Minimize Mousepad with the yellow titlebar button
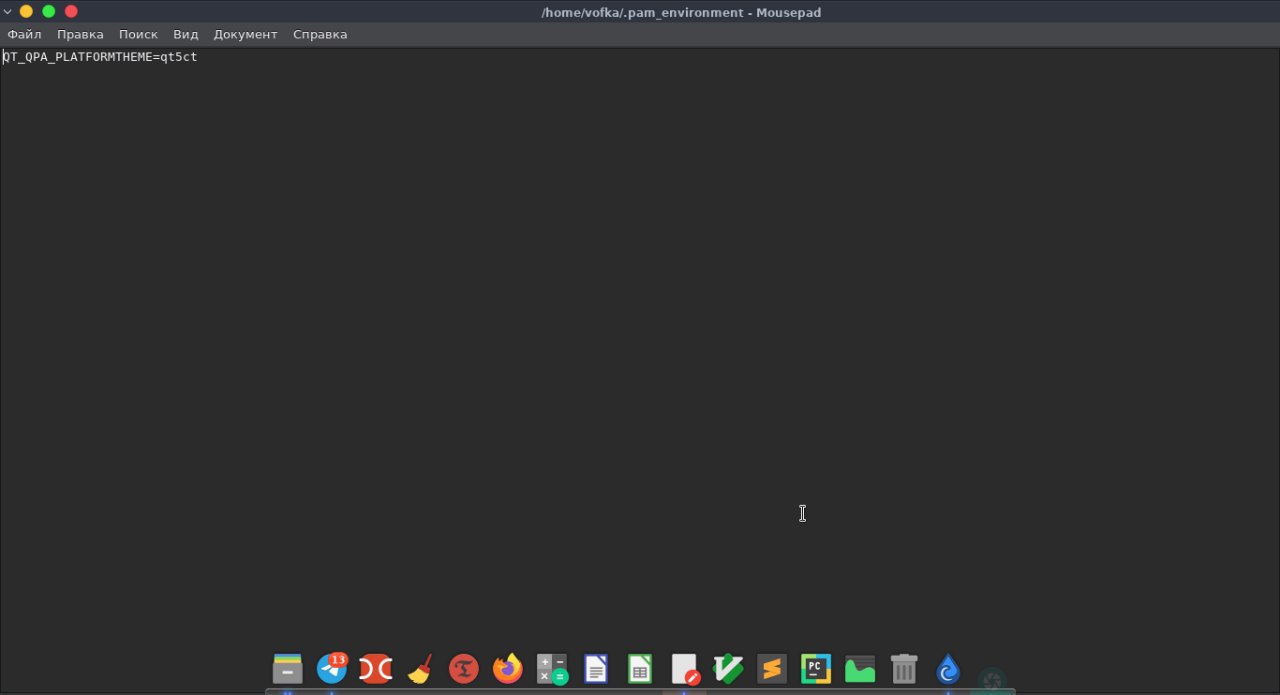1280x695 pixels. pos(26,11)
